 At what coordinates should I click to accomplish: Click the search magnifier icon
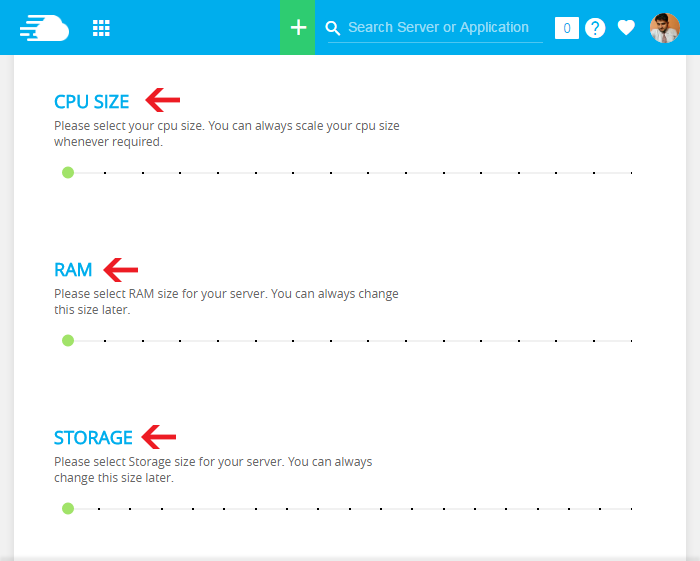tap(333, 28)
